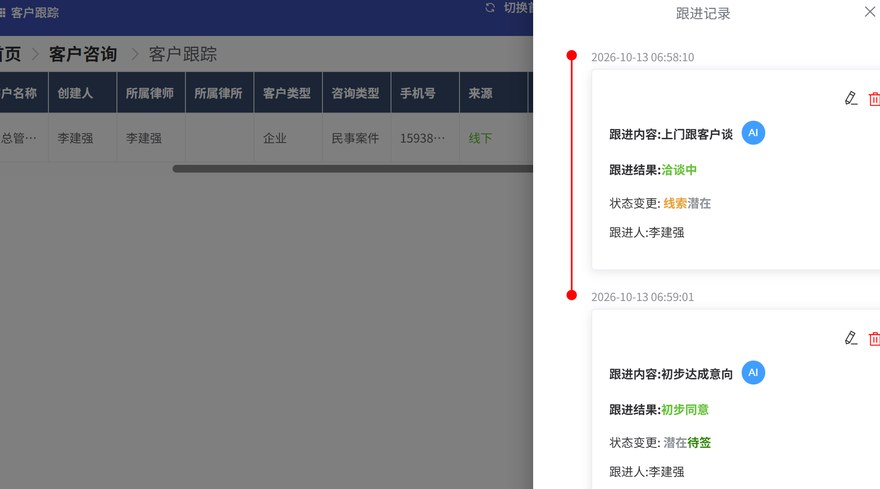Click the 咨询类型 column header
Viewport: 880px width, 489px height.
point(356,93)
